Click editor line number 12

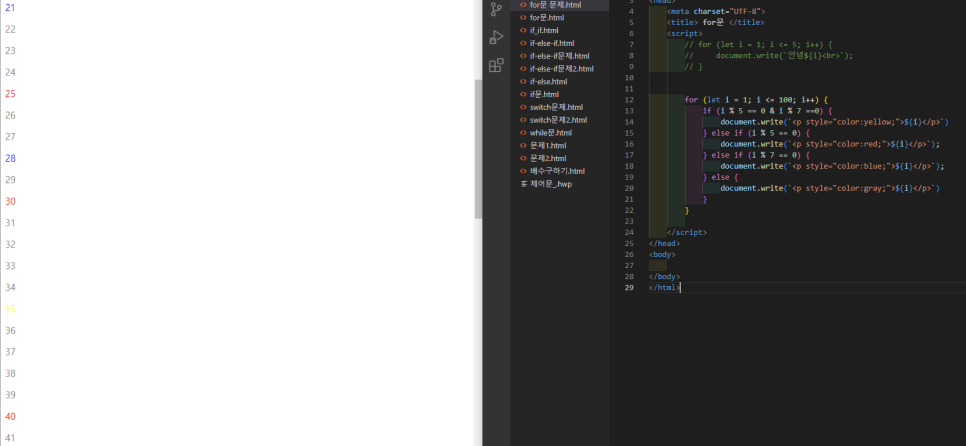(x=628, y=100)
